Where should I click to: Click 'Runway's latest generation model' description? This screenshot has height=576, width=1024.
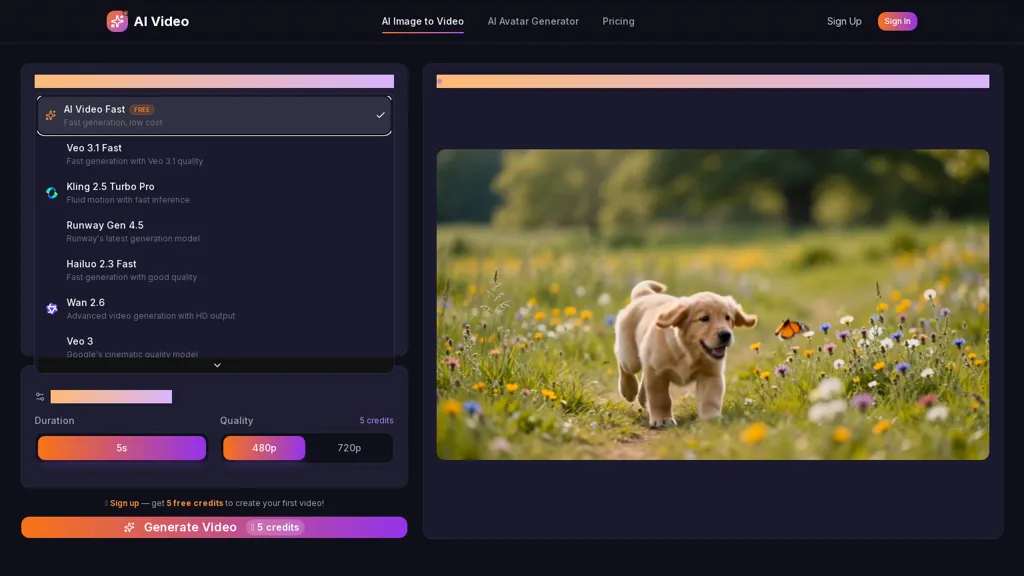click(x=133, y=238)
